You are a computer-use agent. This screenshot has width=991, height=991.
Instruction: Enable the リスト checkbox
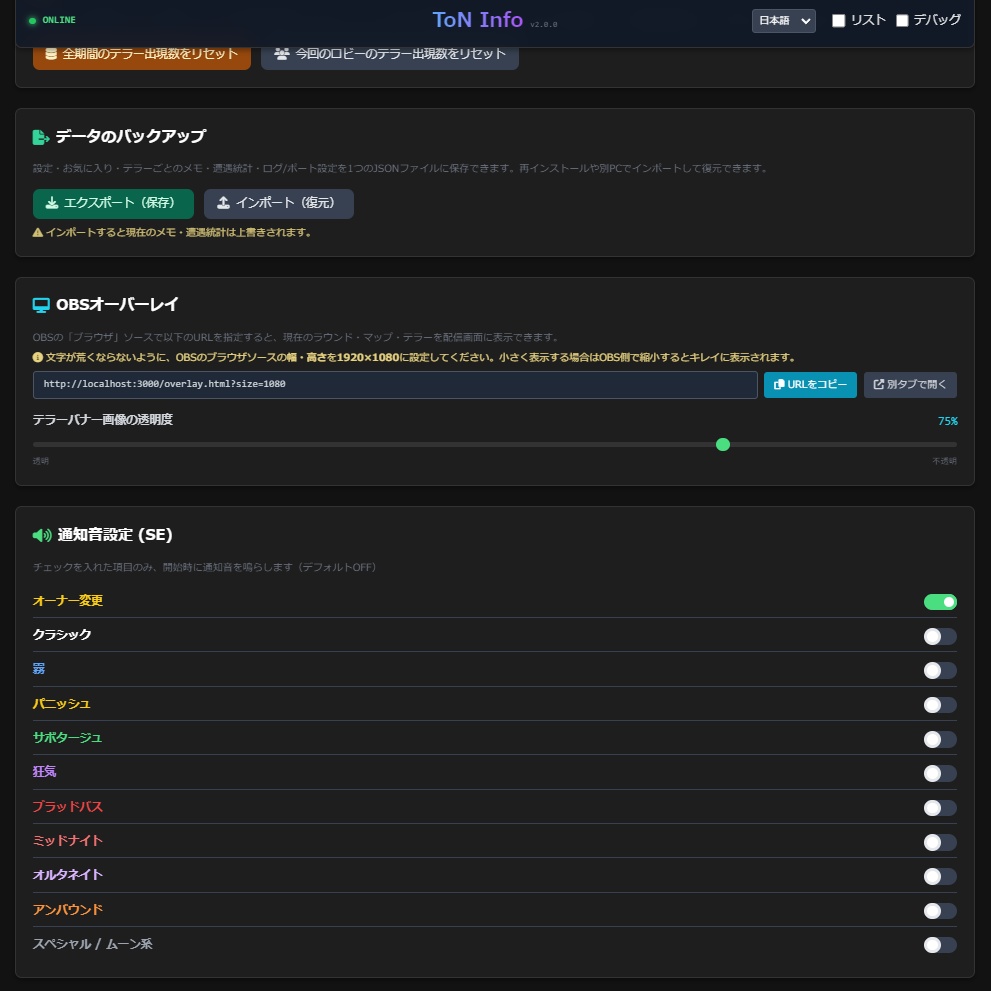pyautogui.click(x=838, y=21)
